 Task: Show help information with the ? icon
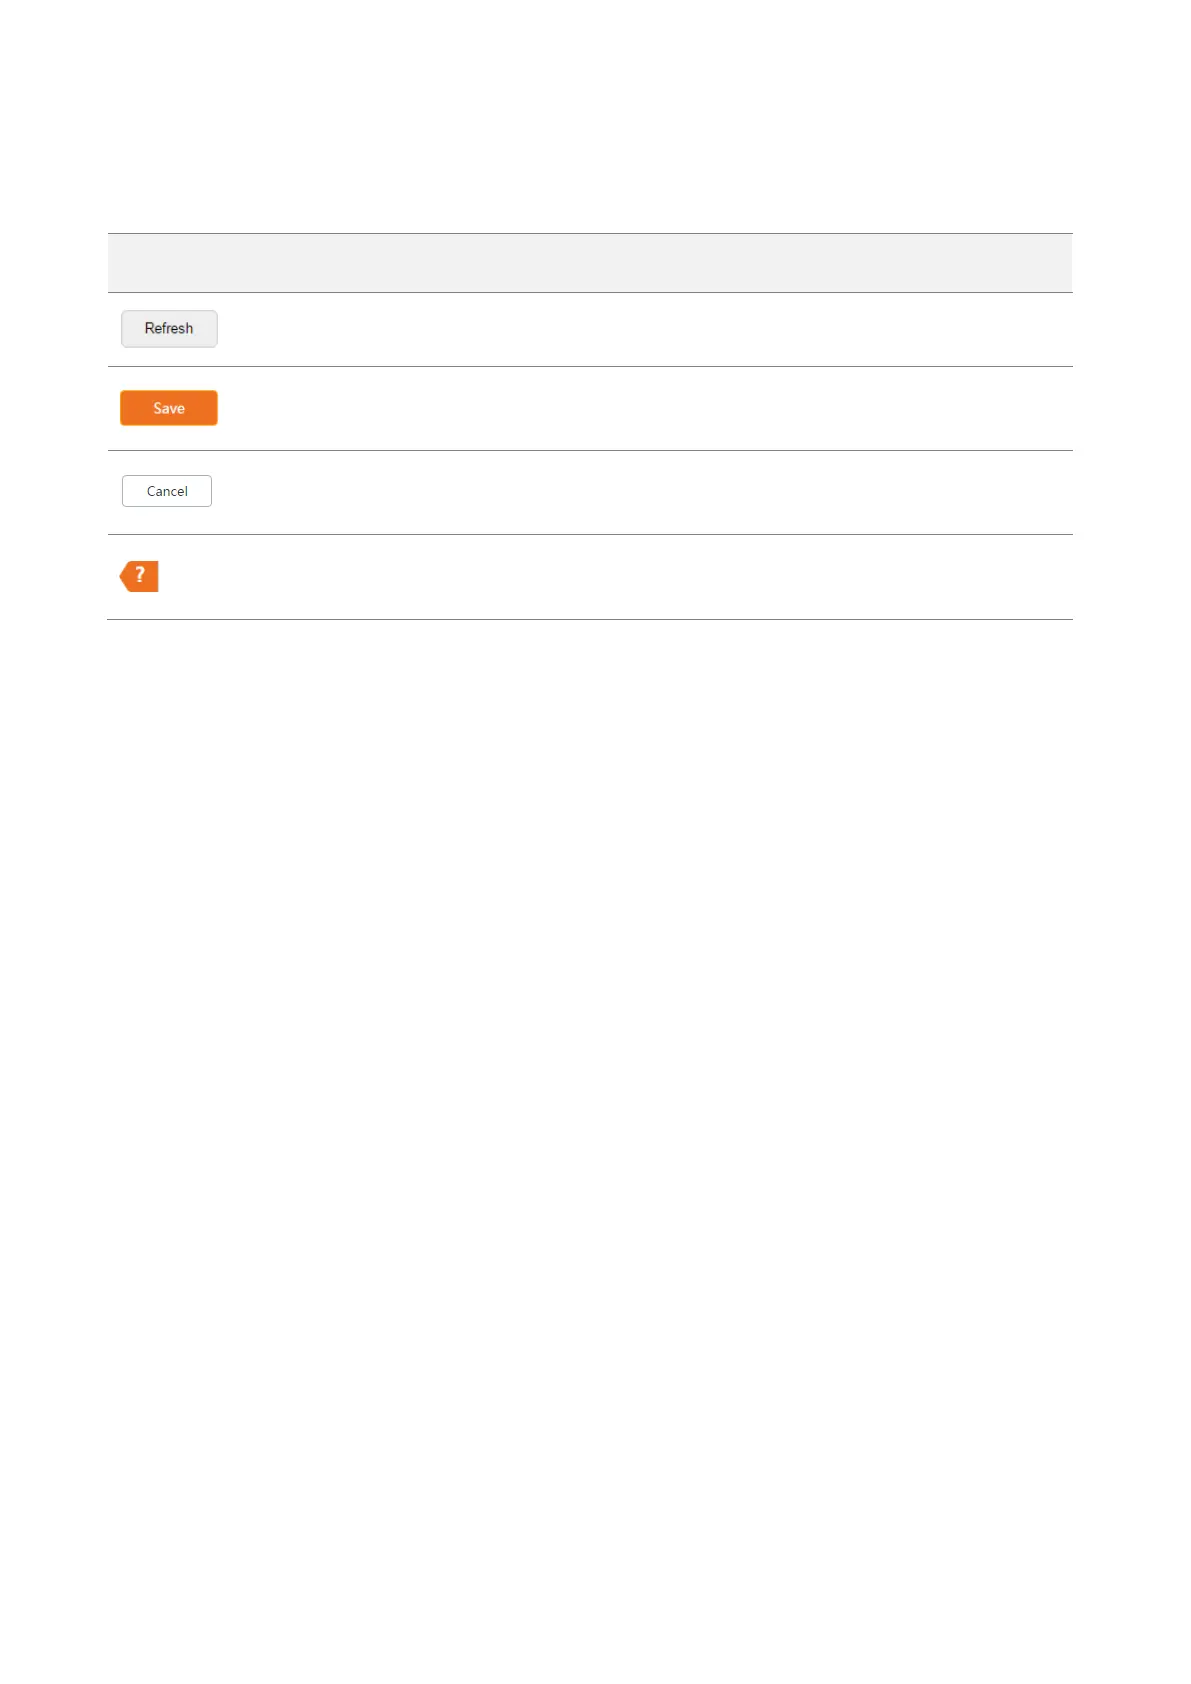(x=139, y=576)
